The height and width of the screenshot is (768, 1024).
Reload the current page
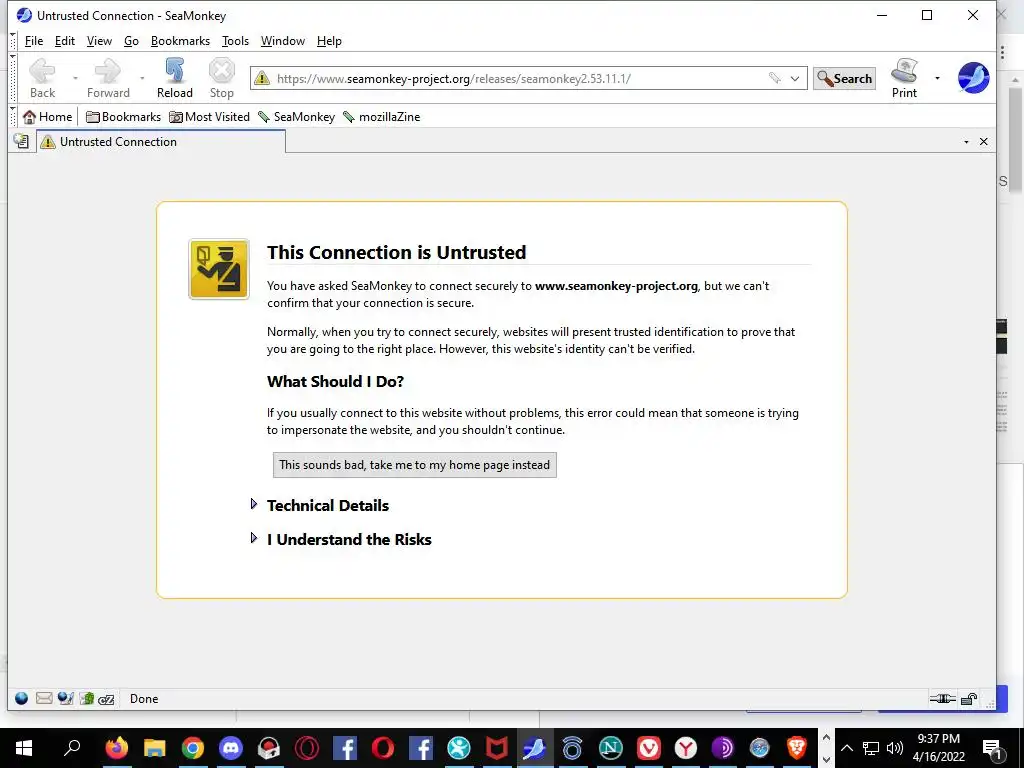pyautogui.click(x=174, y=78)
